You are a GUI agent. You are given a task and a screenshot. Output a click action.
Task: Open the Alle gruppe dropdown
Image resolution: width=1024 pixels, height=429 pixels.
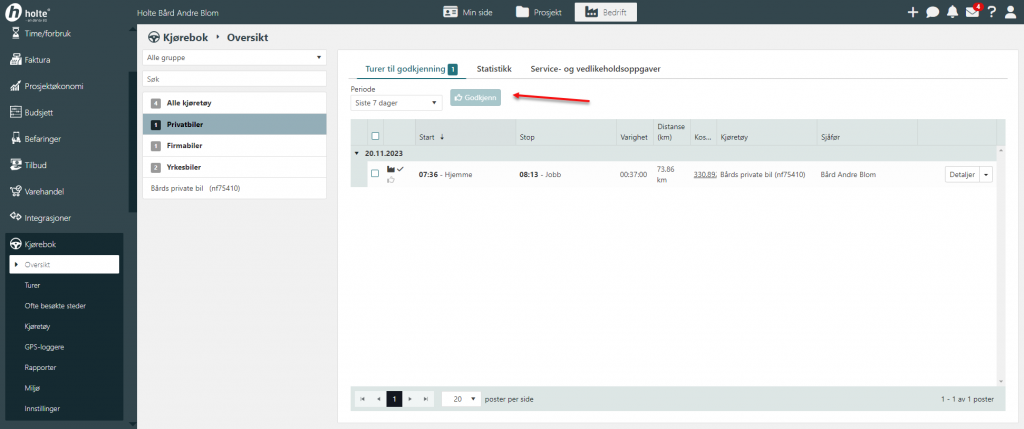point(235,58)
